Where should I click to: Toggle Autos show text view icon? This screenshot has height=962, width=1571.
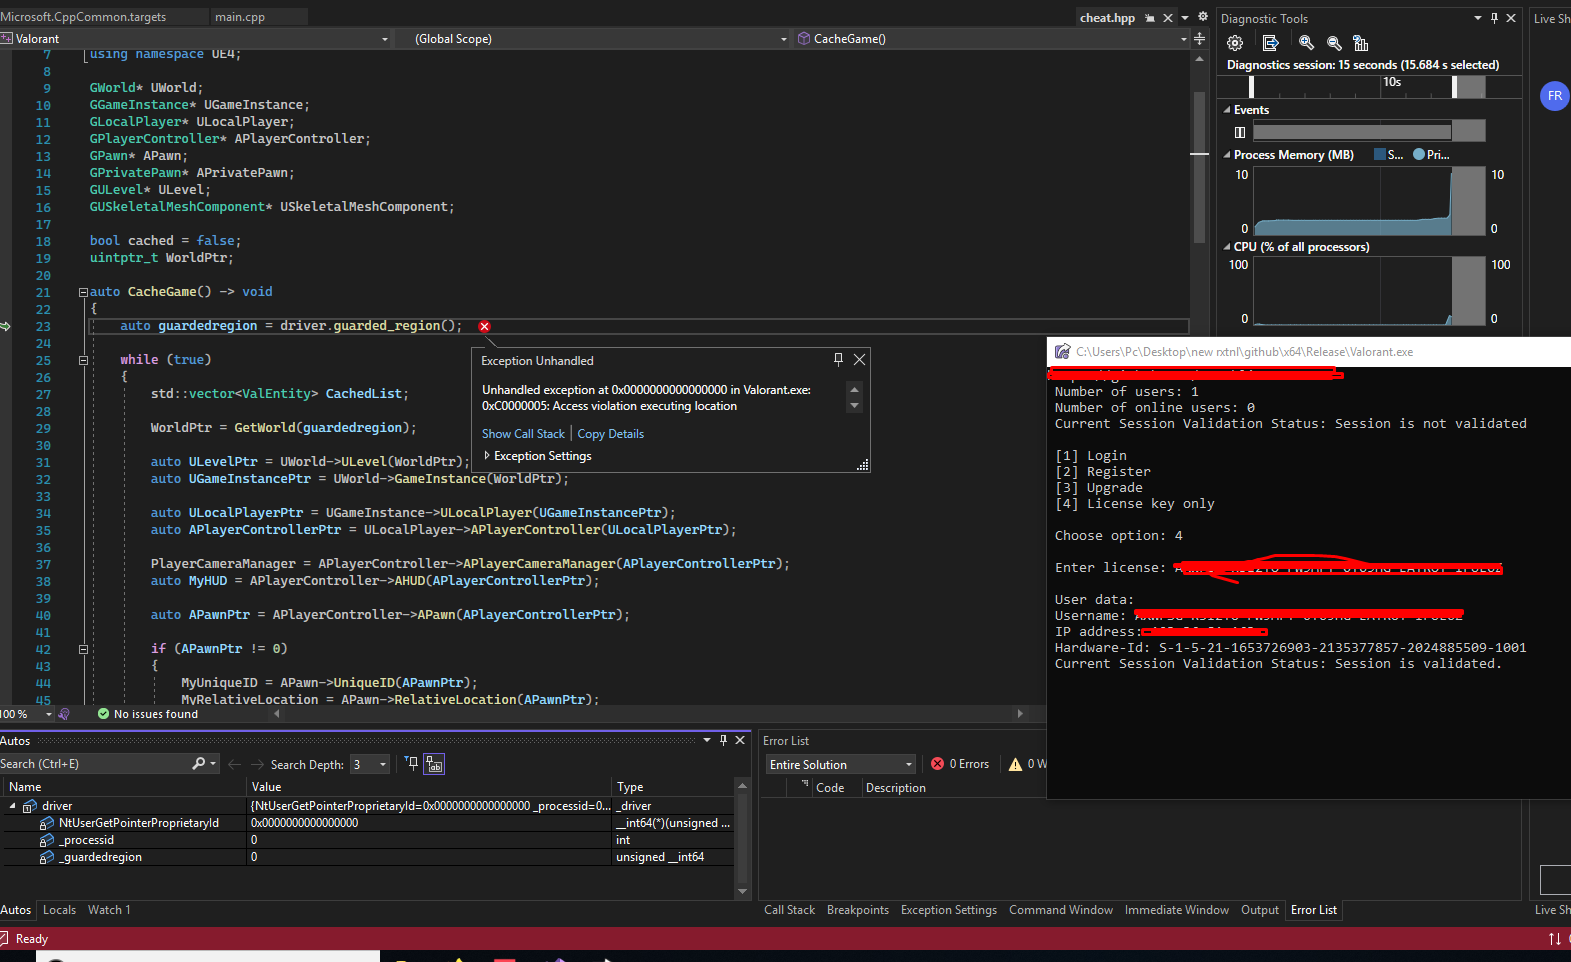click(434, 764)
